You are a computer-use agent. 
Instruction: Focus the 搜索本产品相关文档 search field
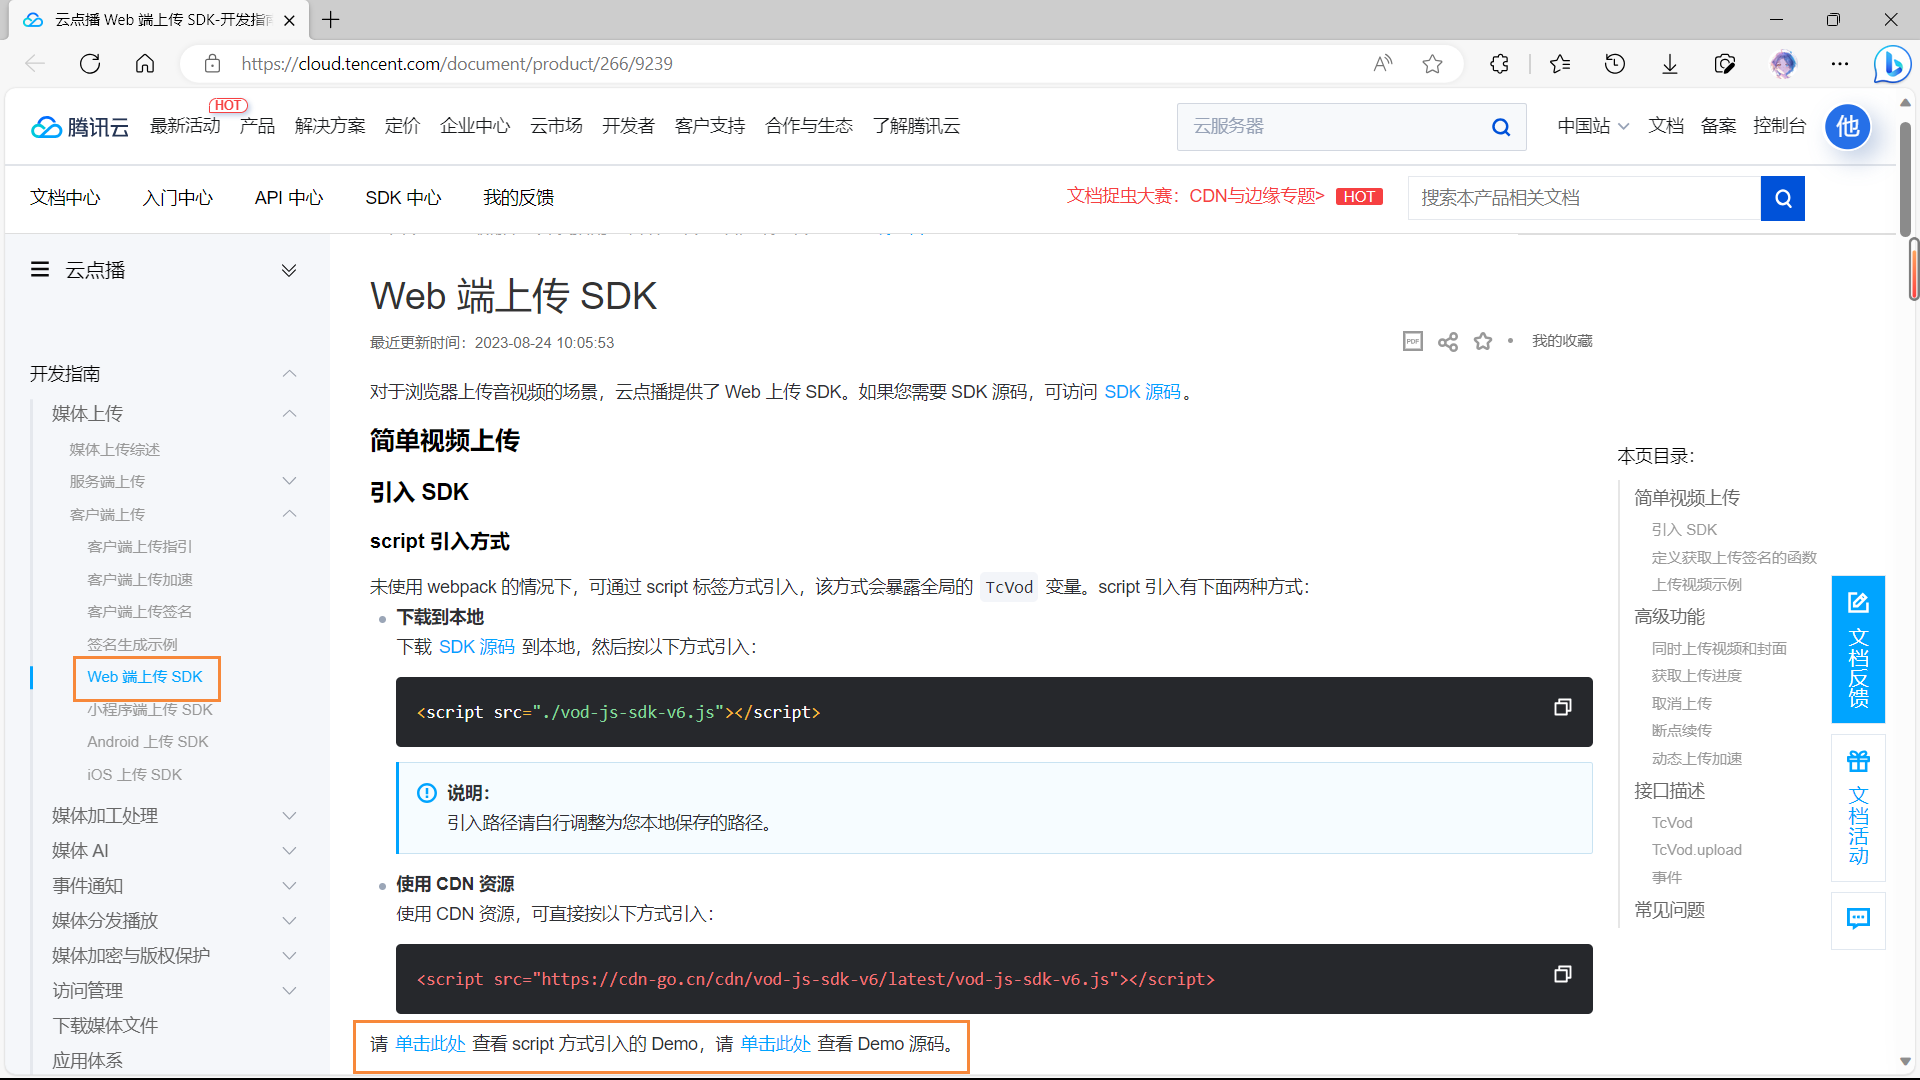click(1584, 198)
